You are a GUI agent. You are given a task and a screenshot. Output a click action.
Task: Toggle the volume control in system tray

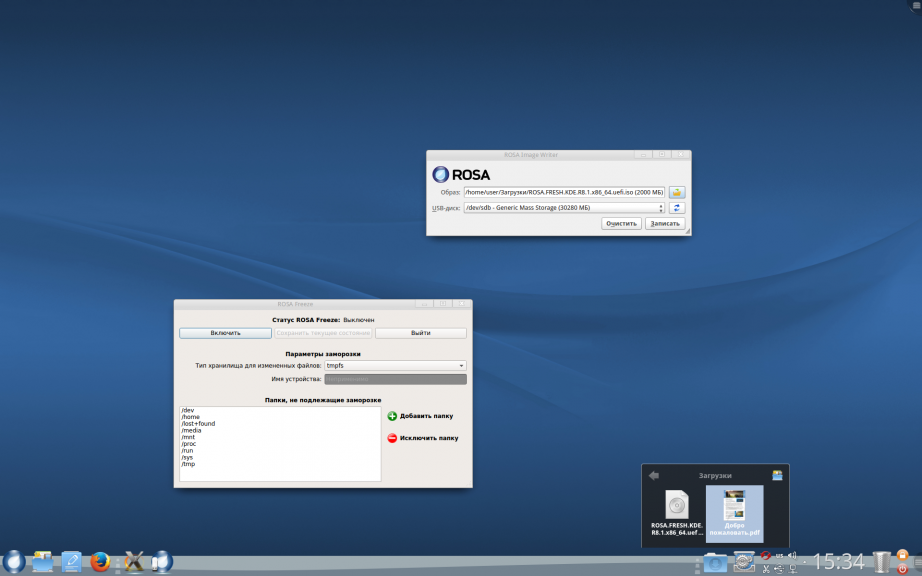pos(792,555)
